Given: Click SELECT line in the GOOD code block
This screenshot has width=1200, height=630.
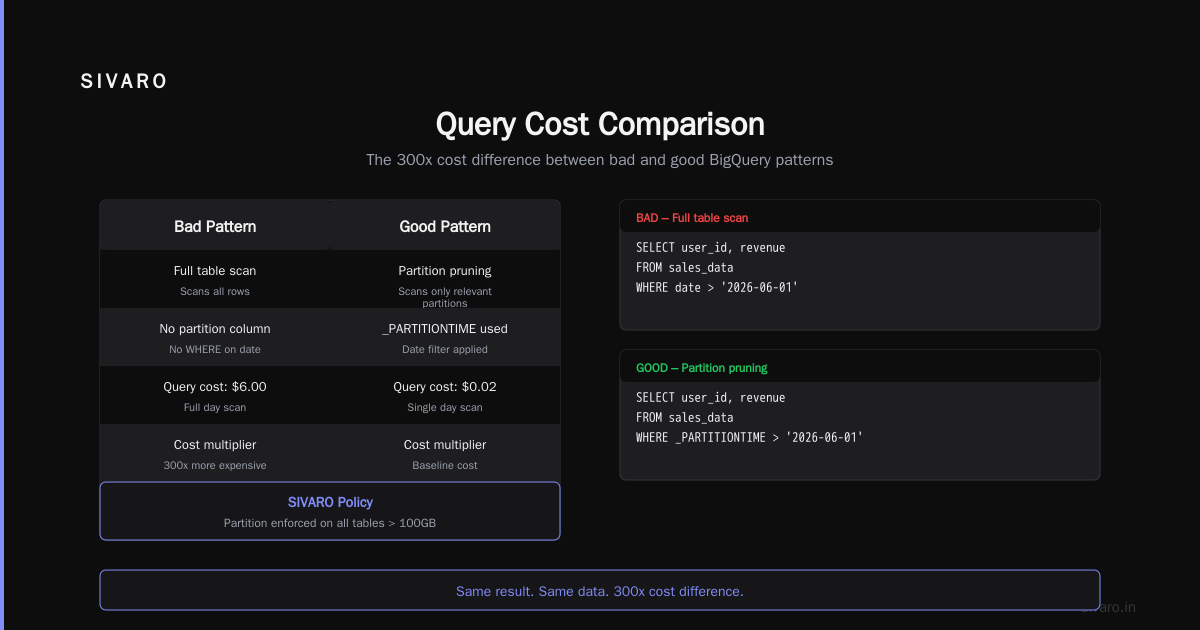Looking at the screenshot, I should tap(710, 398).
